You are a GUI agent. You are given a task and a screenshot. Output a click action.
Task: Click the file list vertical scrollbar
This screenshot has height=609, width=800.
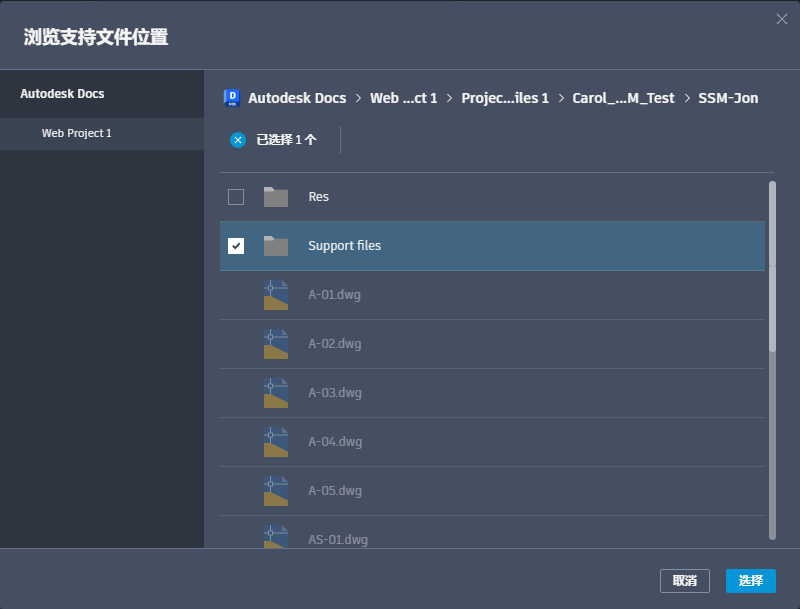(x=772, y=360)
